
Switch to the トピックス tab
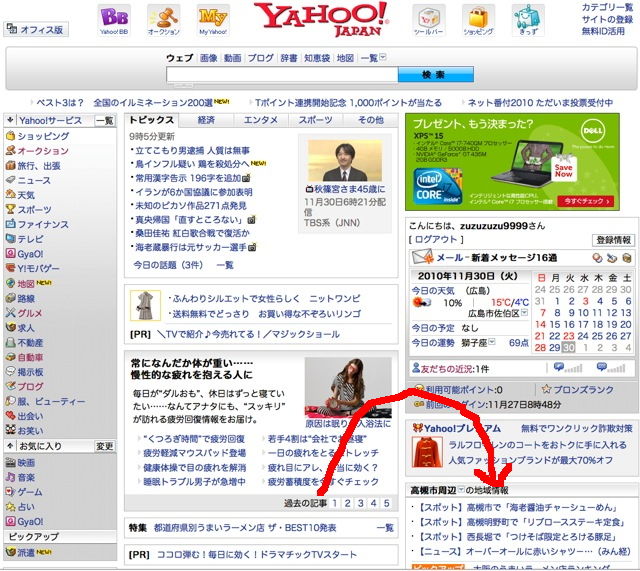151,120
